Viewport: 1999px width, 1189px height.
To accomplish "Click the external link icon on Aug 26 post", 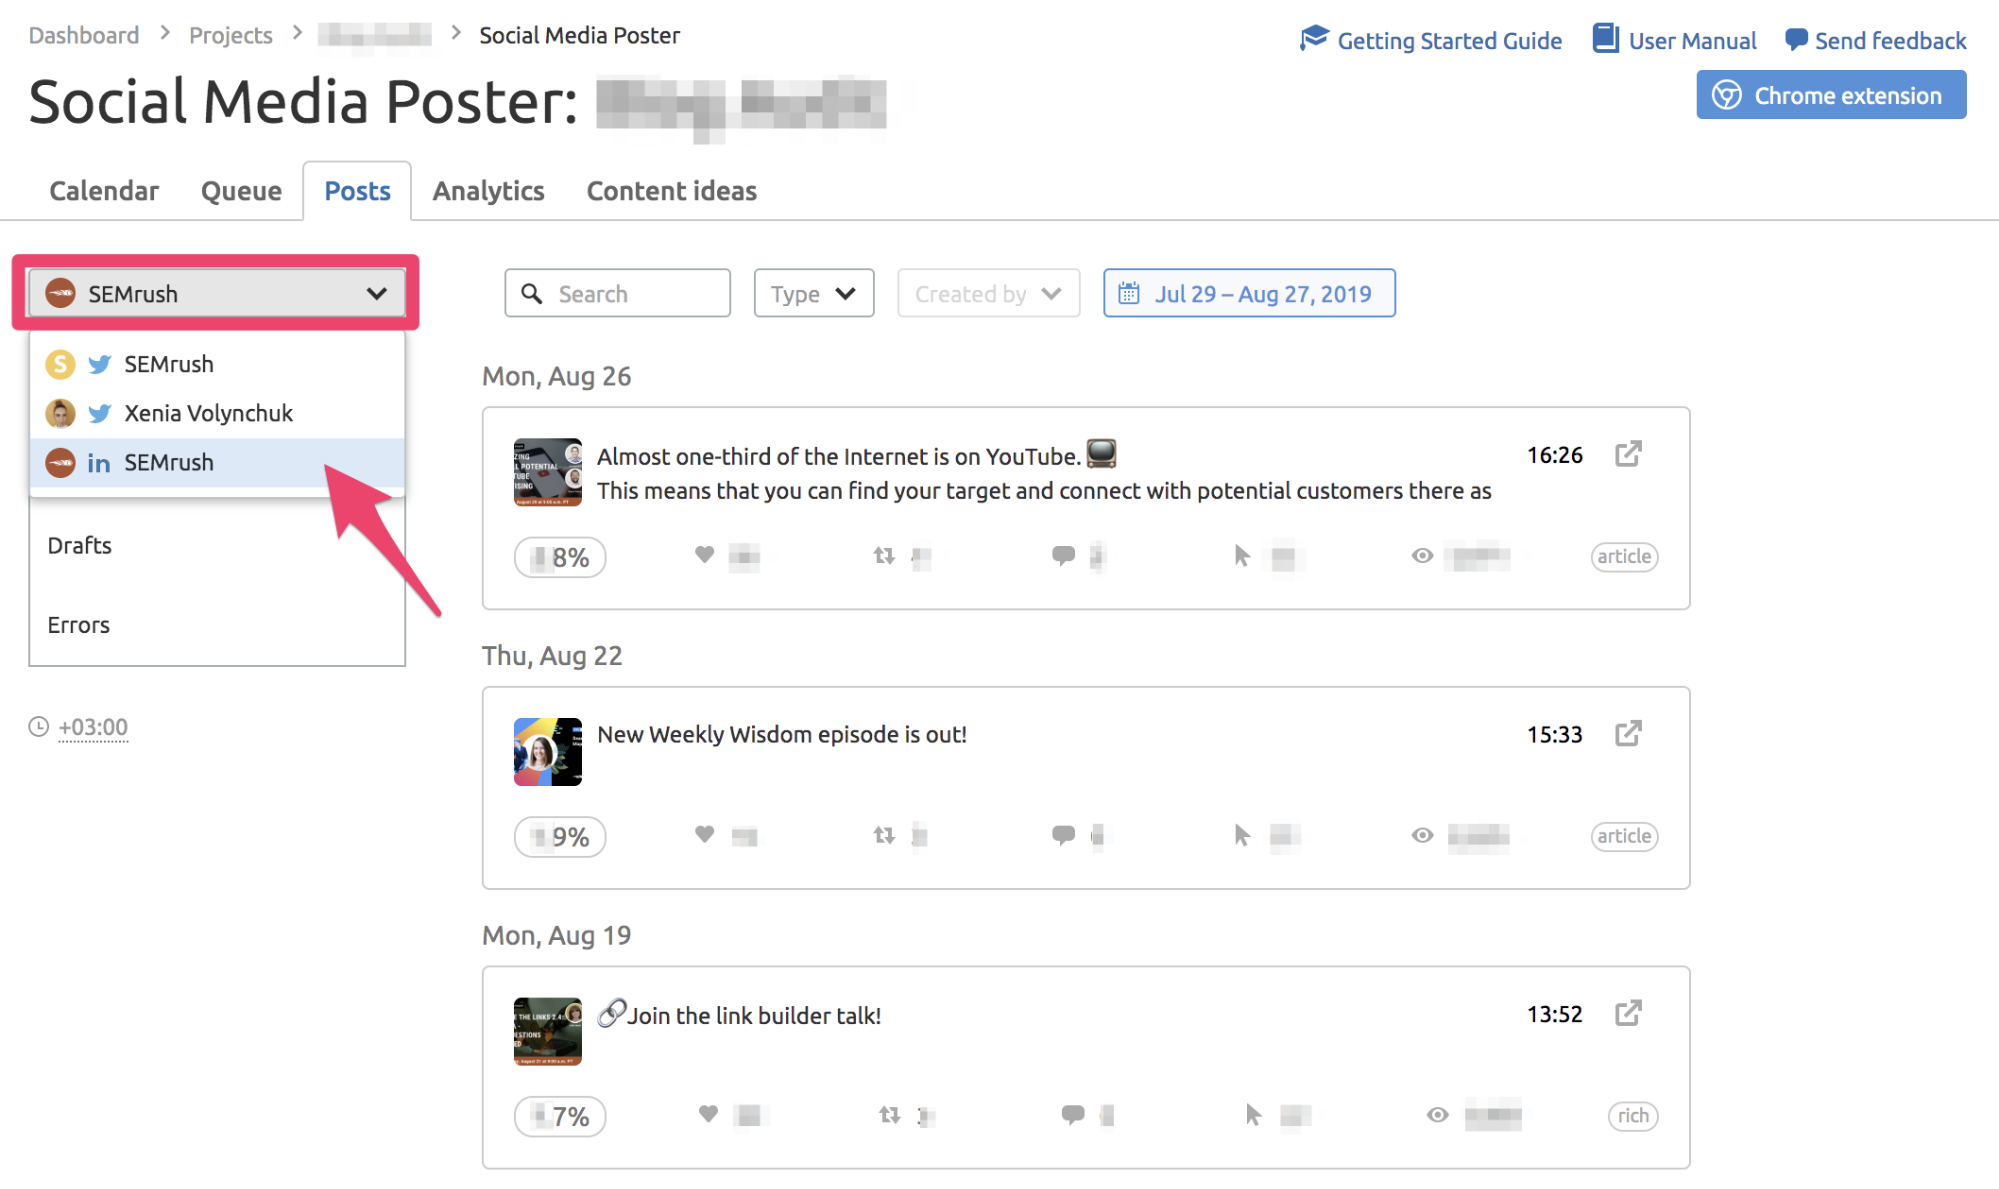I will (x=1630, y=454).
